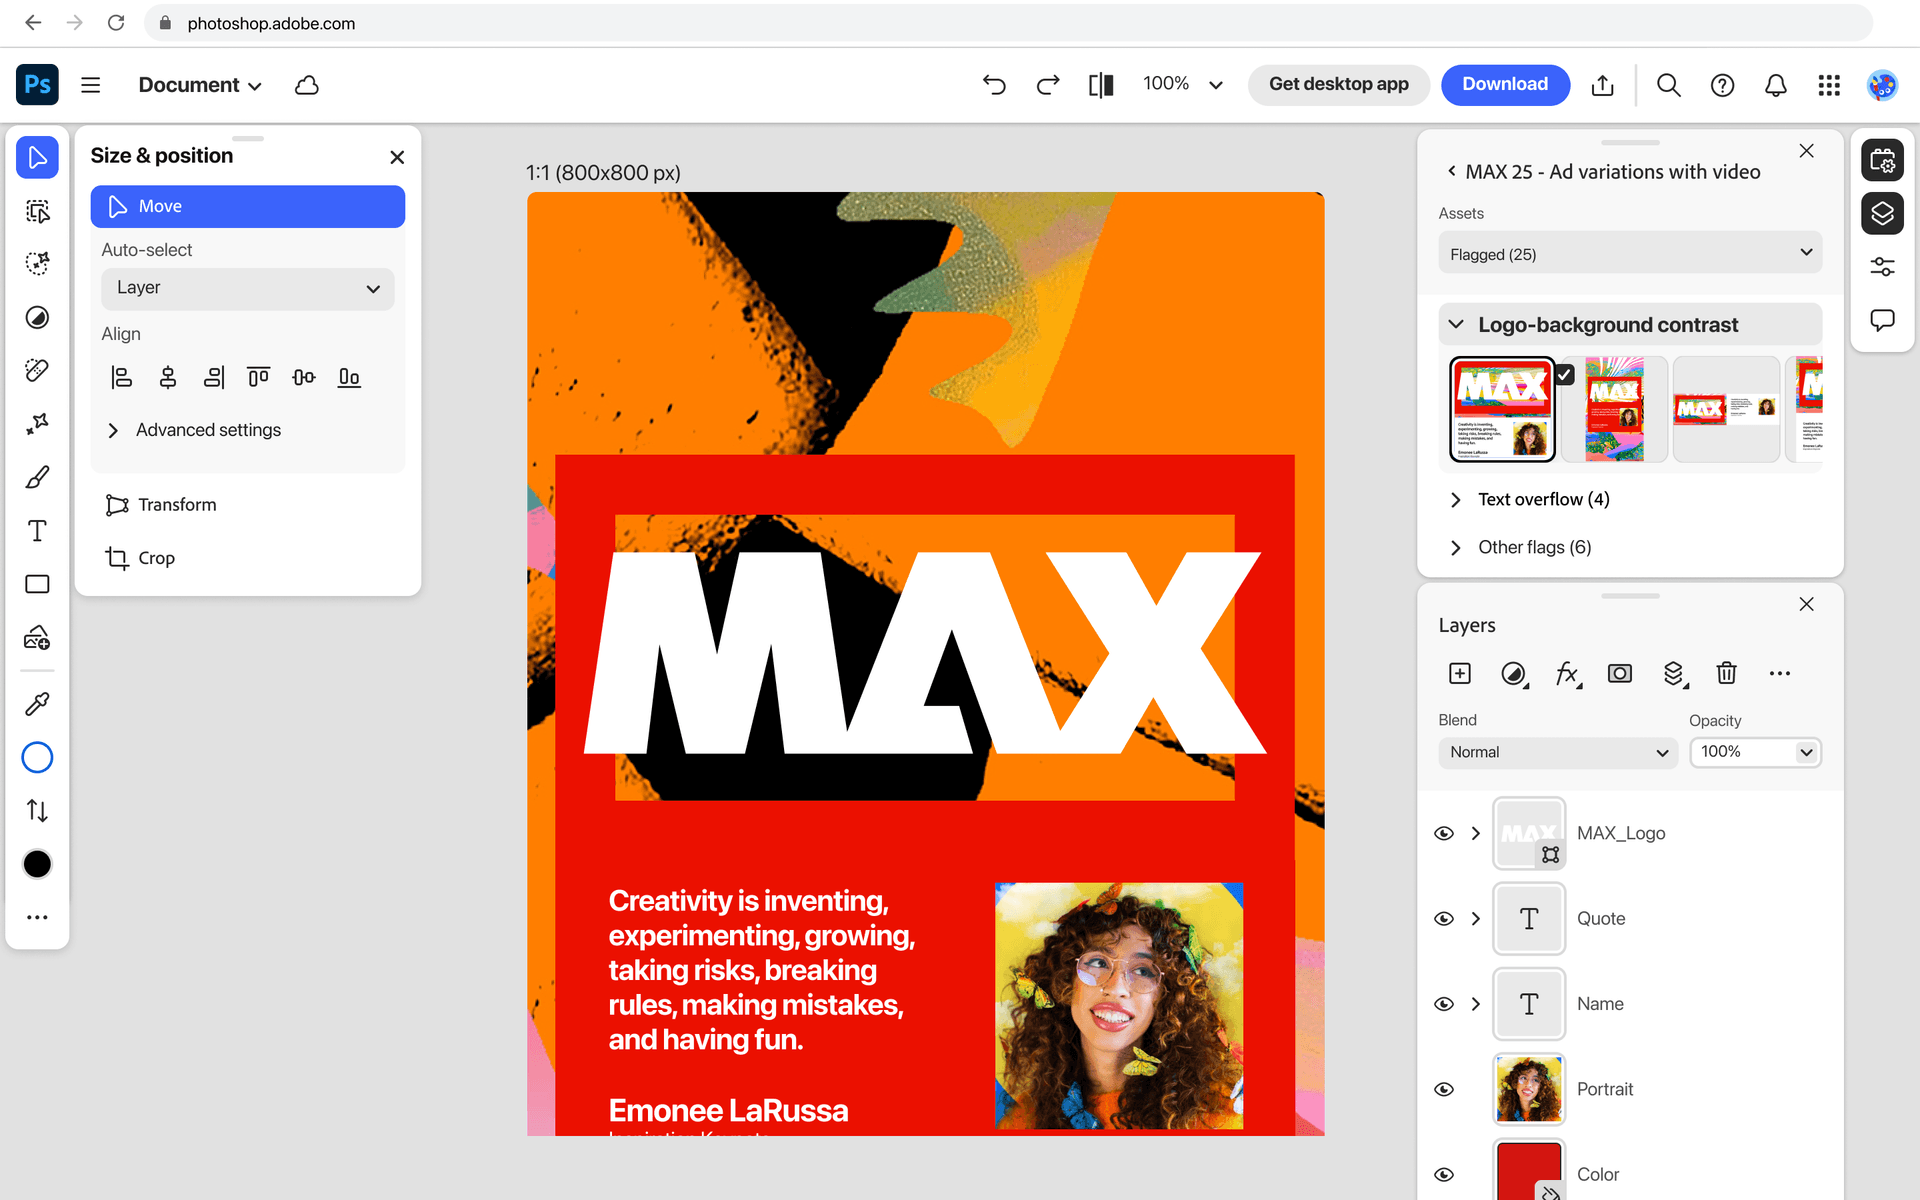Viewport: 1920px width, 1200px height.
Task: Open the share export icon
Action: [x=1603, y=85]
